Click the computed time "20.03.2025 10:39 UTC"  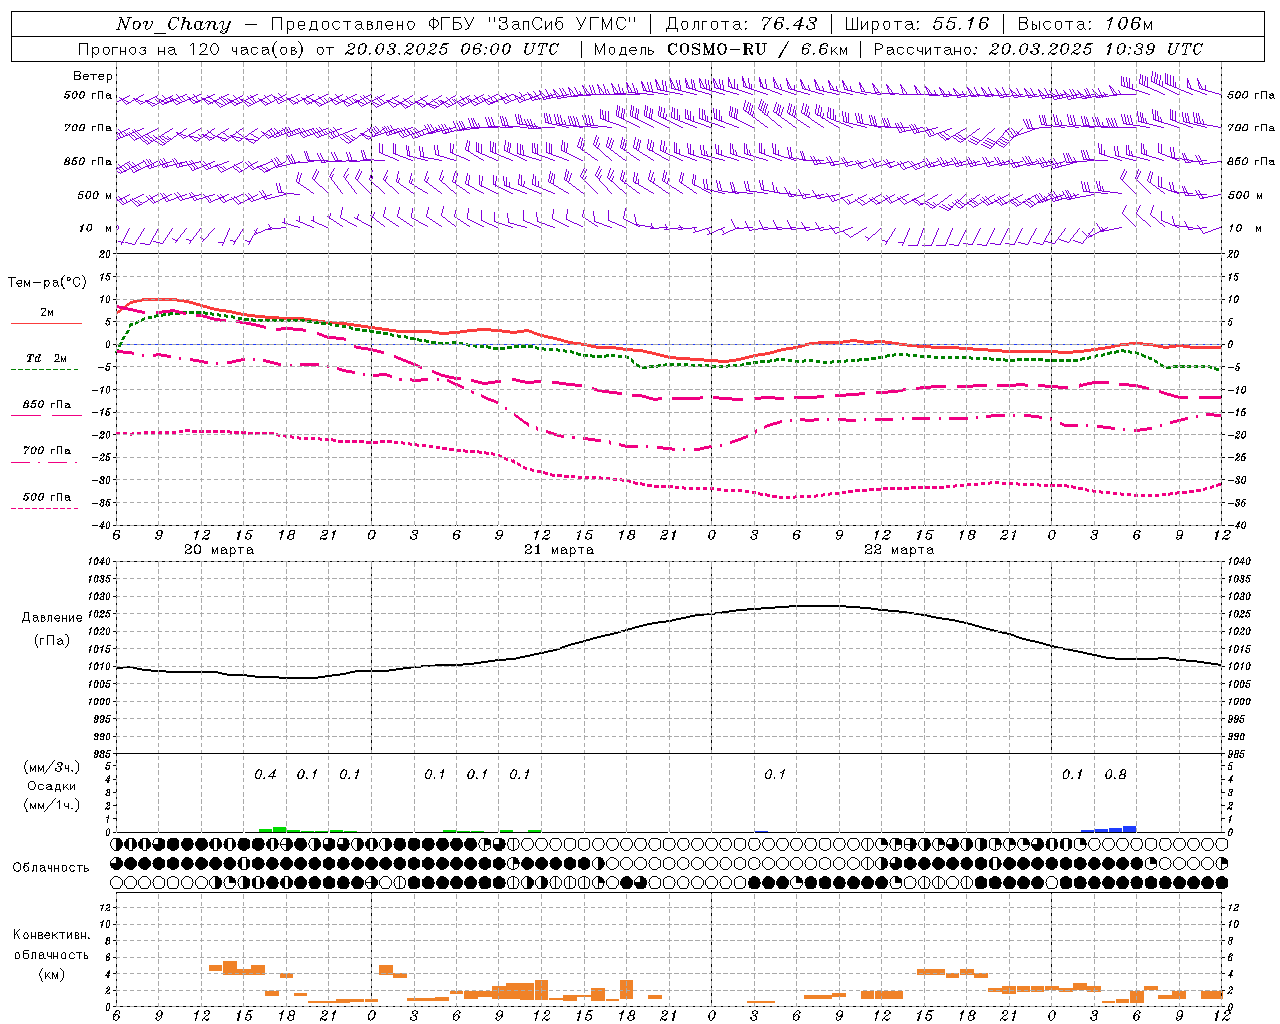(x=1095, y=49)
